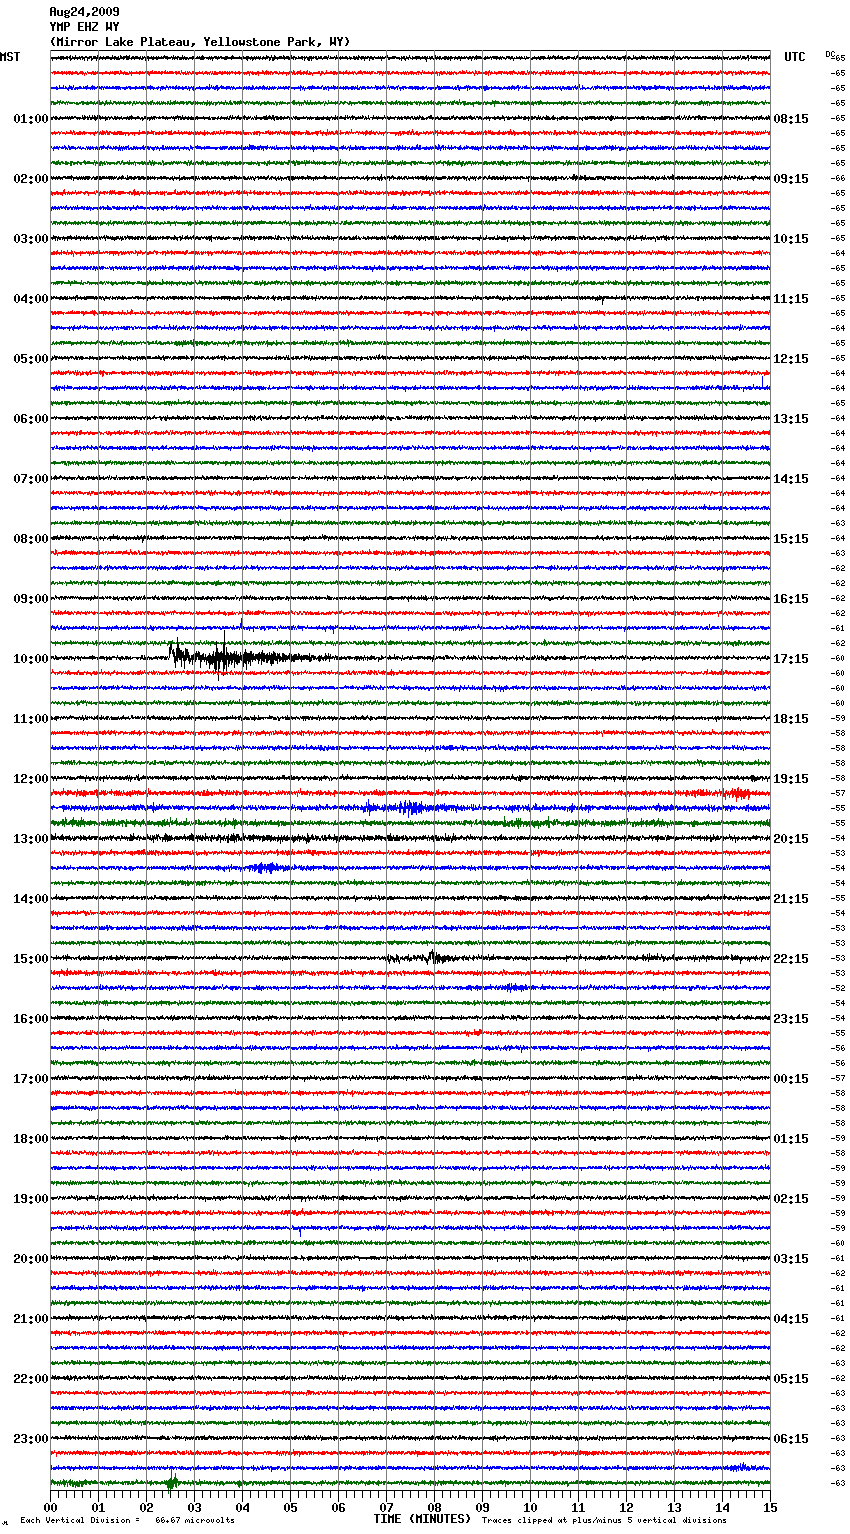Click the large black earthquake burst on 10:00 trace
The image size is (850, 1534).
click(x=250, y=657)
